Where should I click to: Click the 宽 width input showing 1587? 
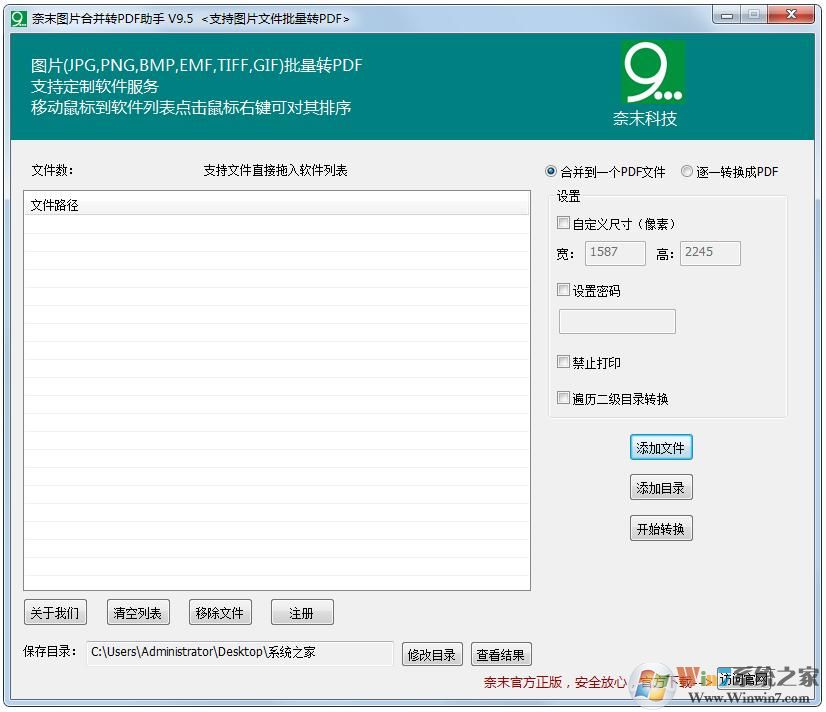614,253
